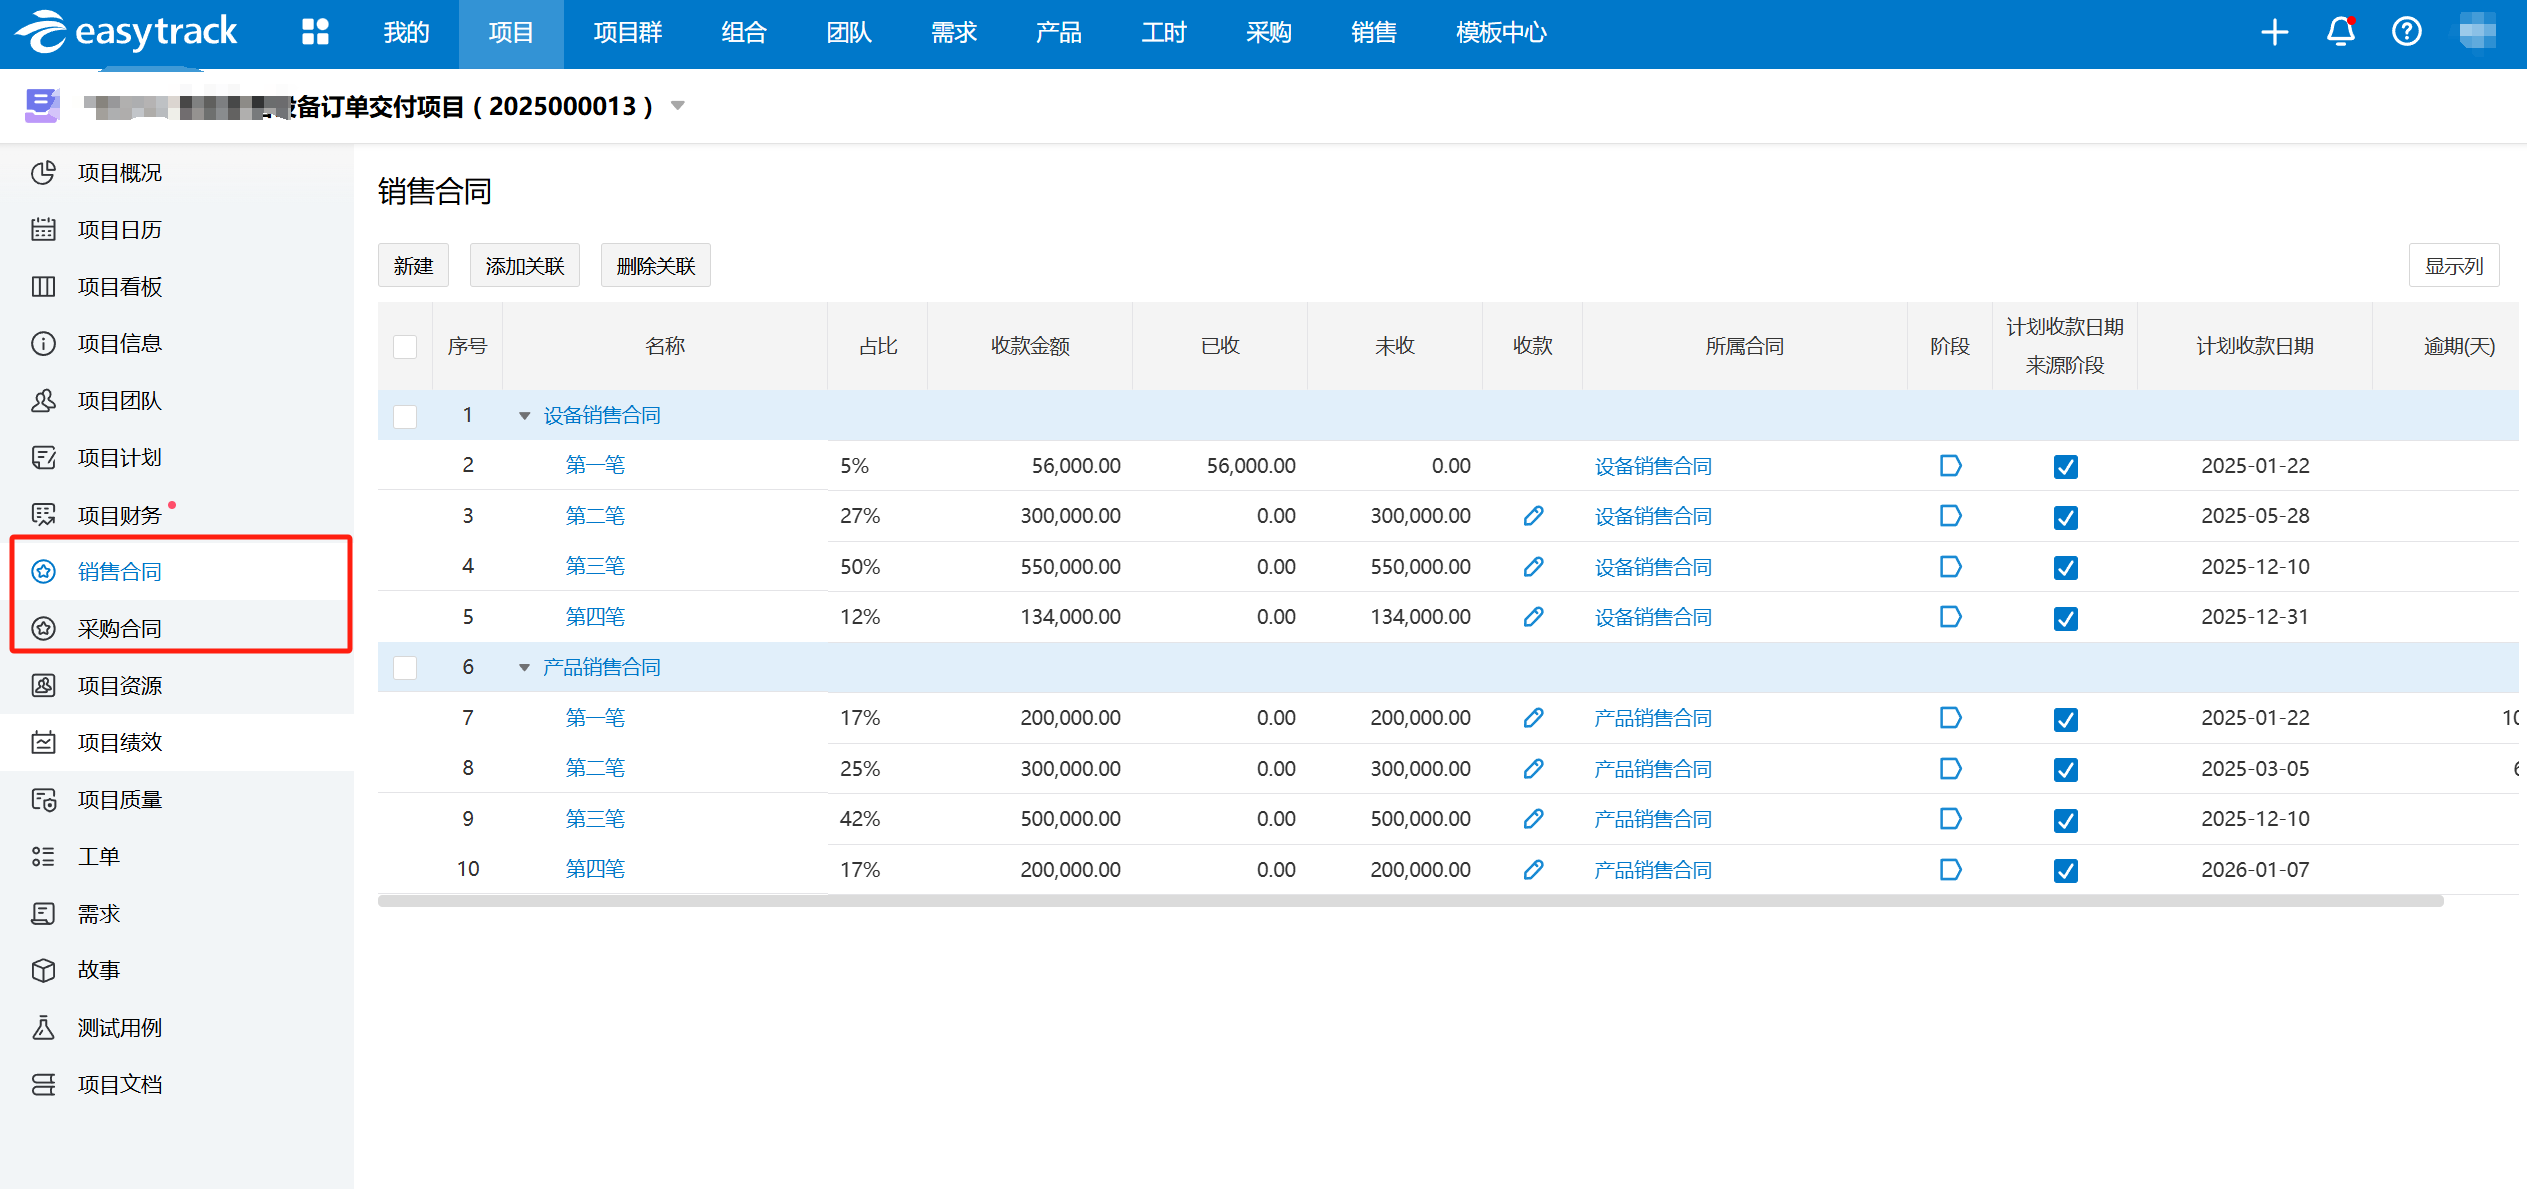2527x1189 pixels.
Task: Uncheck the blue checkbox on 2025-05-28 row
Action: coord(2065,517)
